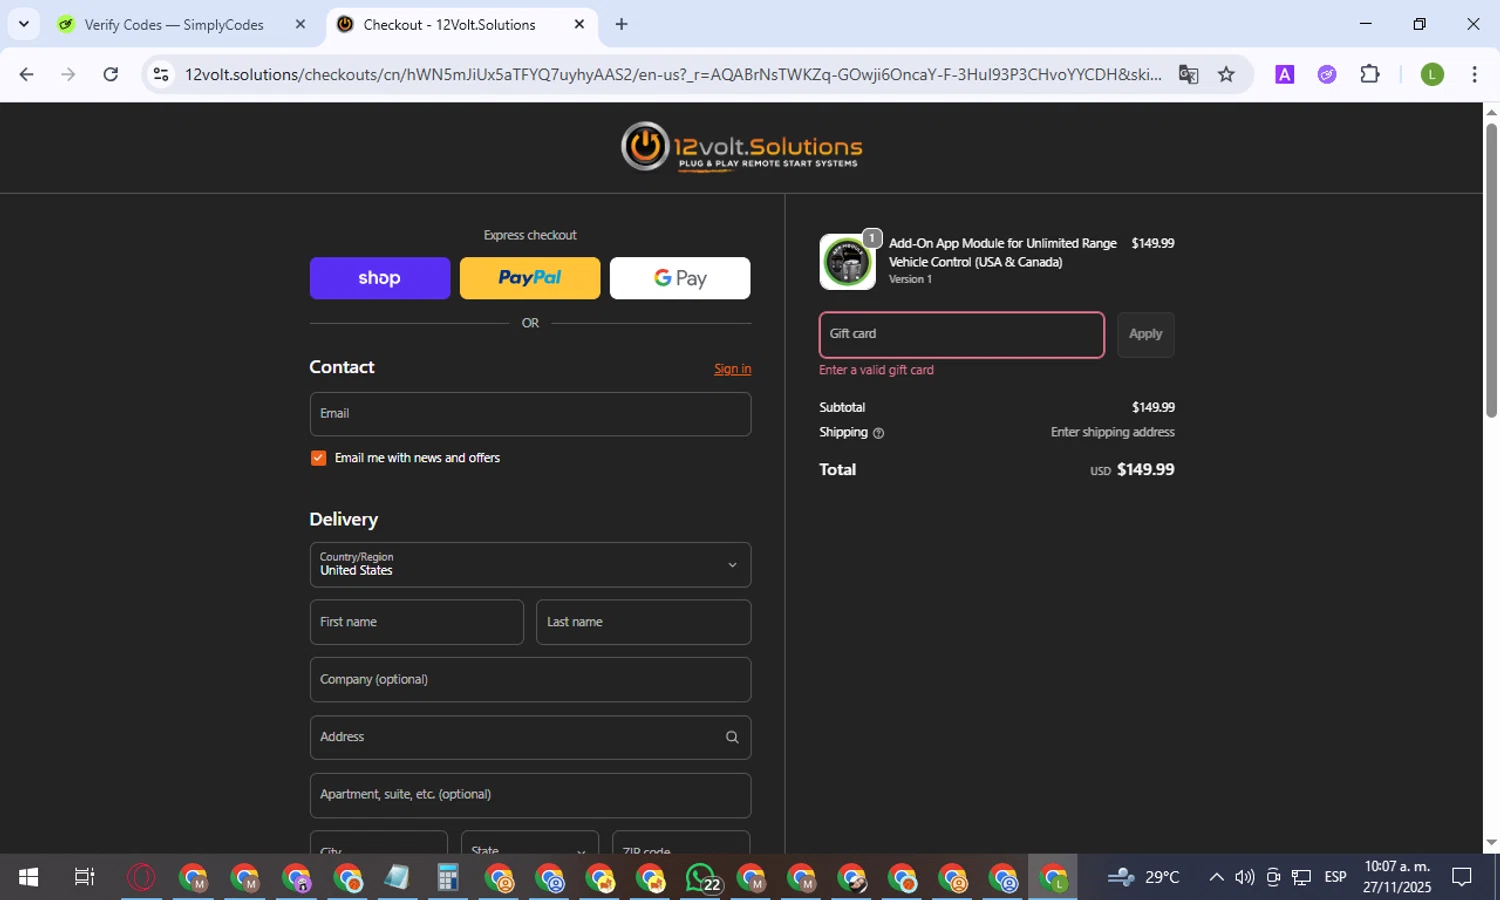Viewport: 1500px width, 900px height.
Task: Click the Shipping info question-mark icon
Action: click(878, 433)
